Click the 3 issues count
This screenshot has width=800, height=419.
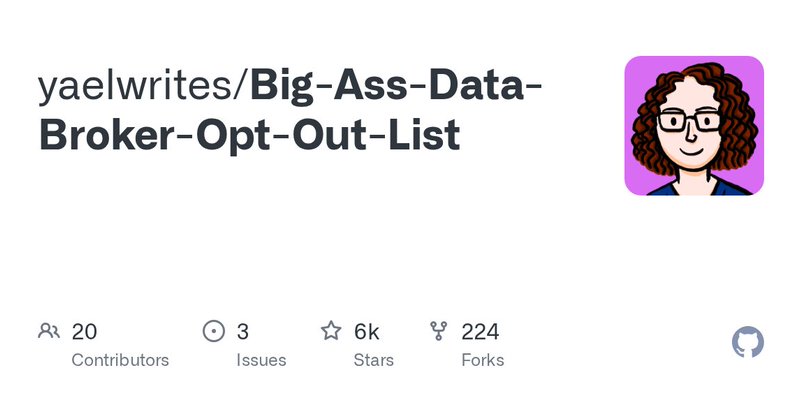tap(243, 331)
